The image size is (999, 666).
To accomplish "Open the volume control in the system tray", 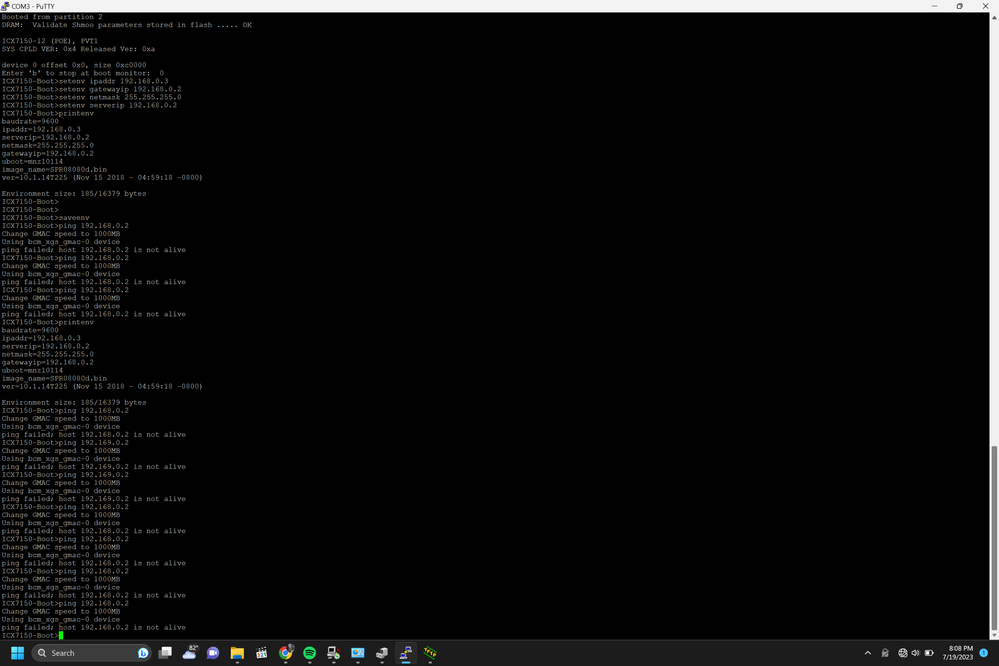I will (916, 653).
